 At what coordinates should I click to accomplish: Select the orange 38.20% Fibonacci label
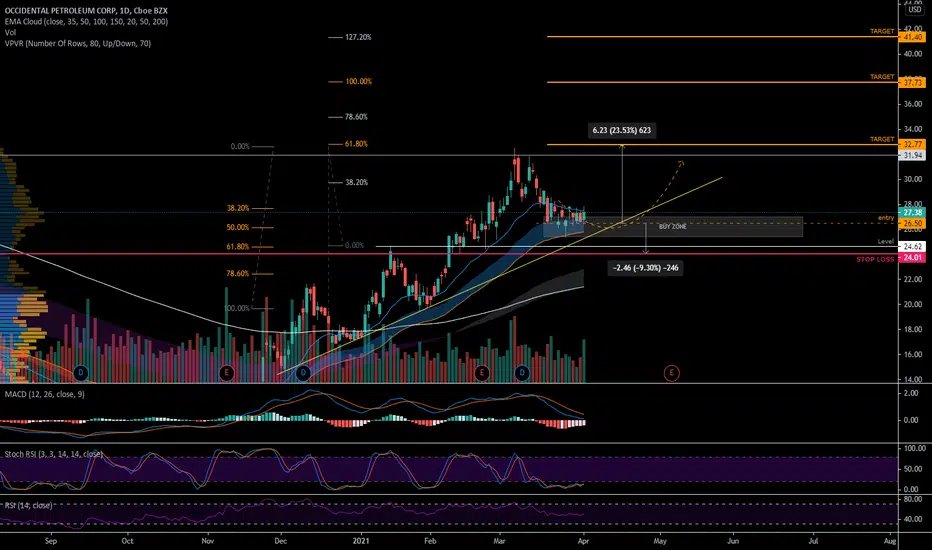tap(238, 208)
